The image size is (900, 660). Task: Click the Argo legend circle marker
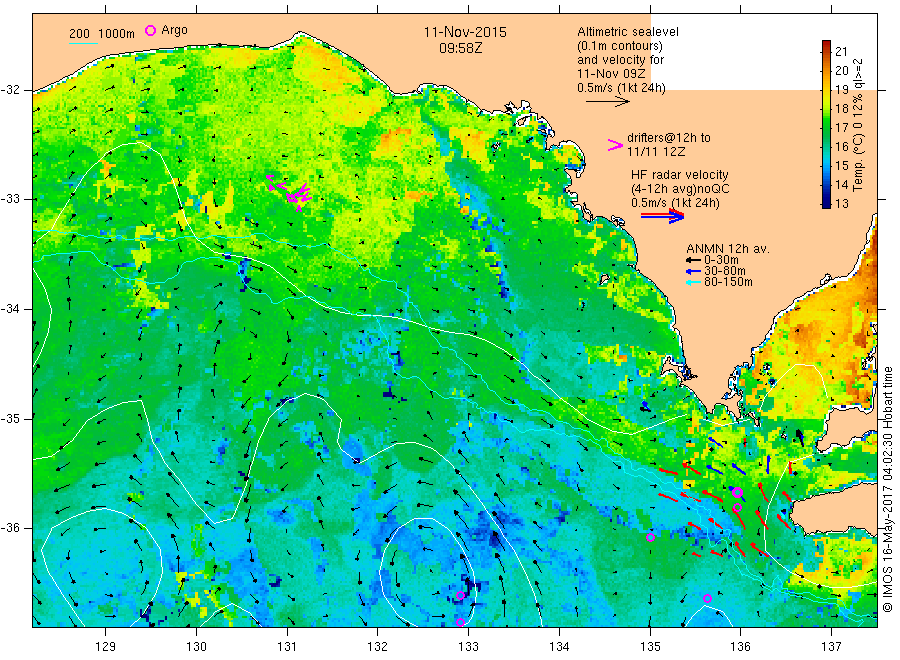pos(150,30)
